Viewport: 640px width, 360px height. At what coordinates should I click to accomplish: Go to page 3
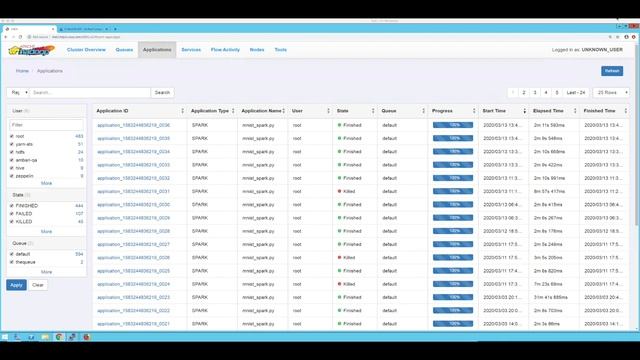click(x=535, y=93)
